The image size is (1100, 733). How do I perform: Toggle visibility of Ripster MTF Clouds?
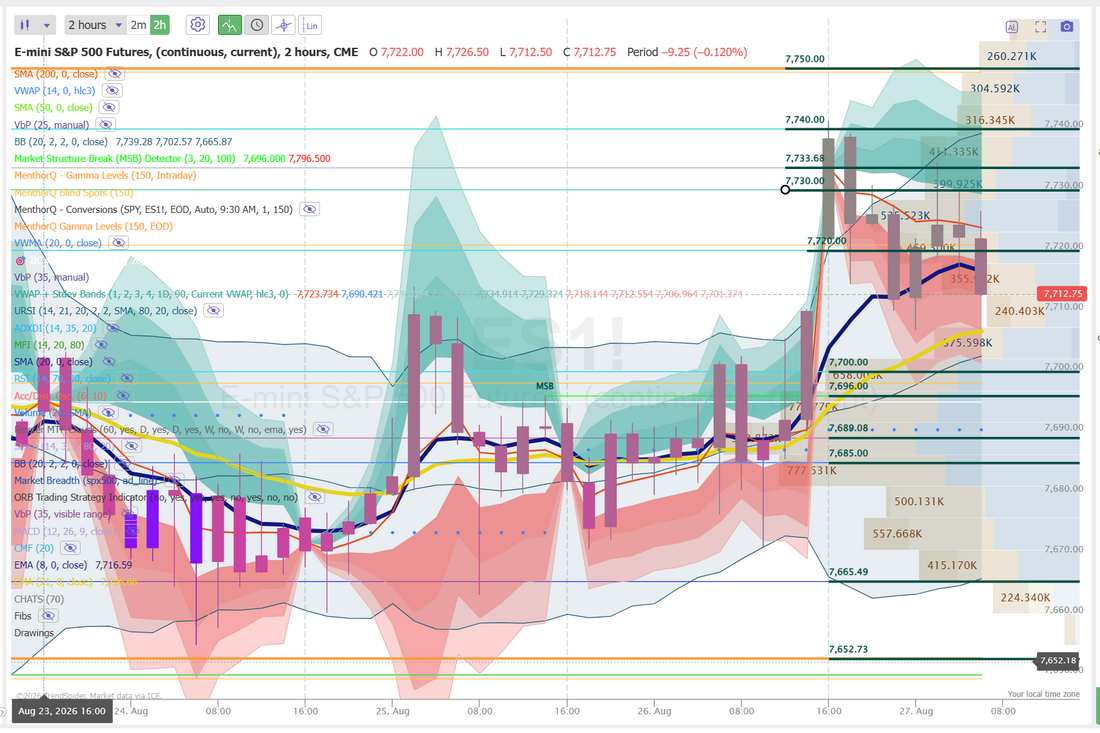pyautogui.click(x=323, y=429)
